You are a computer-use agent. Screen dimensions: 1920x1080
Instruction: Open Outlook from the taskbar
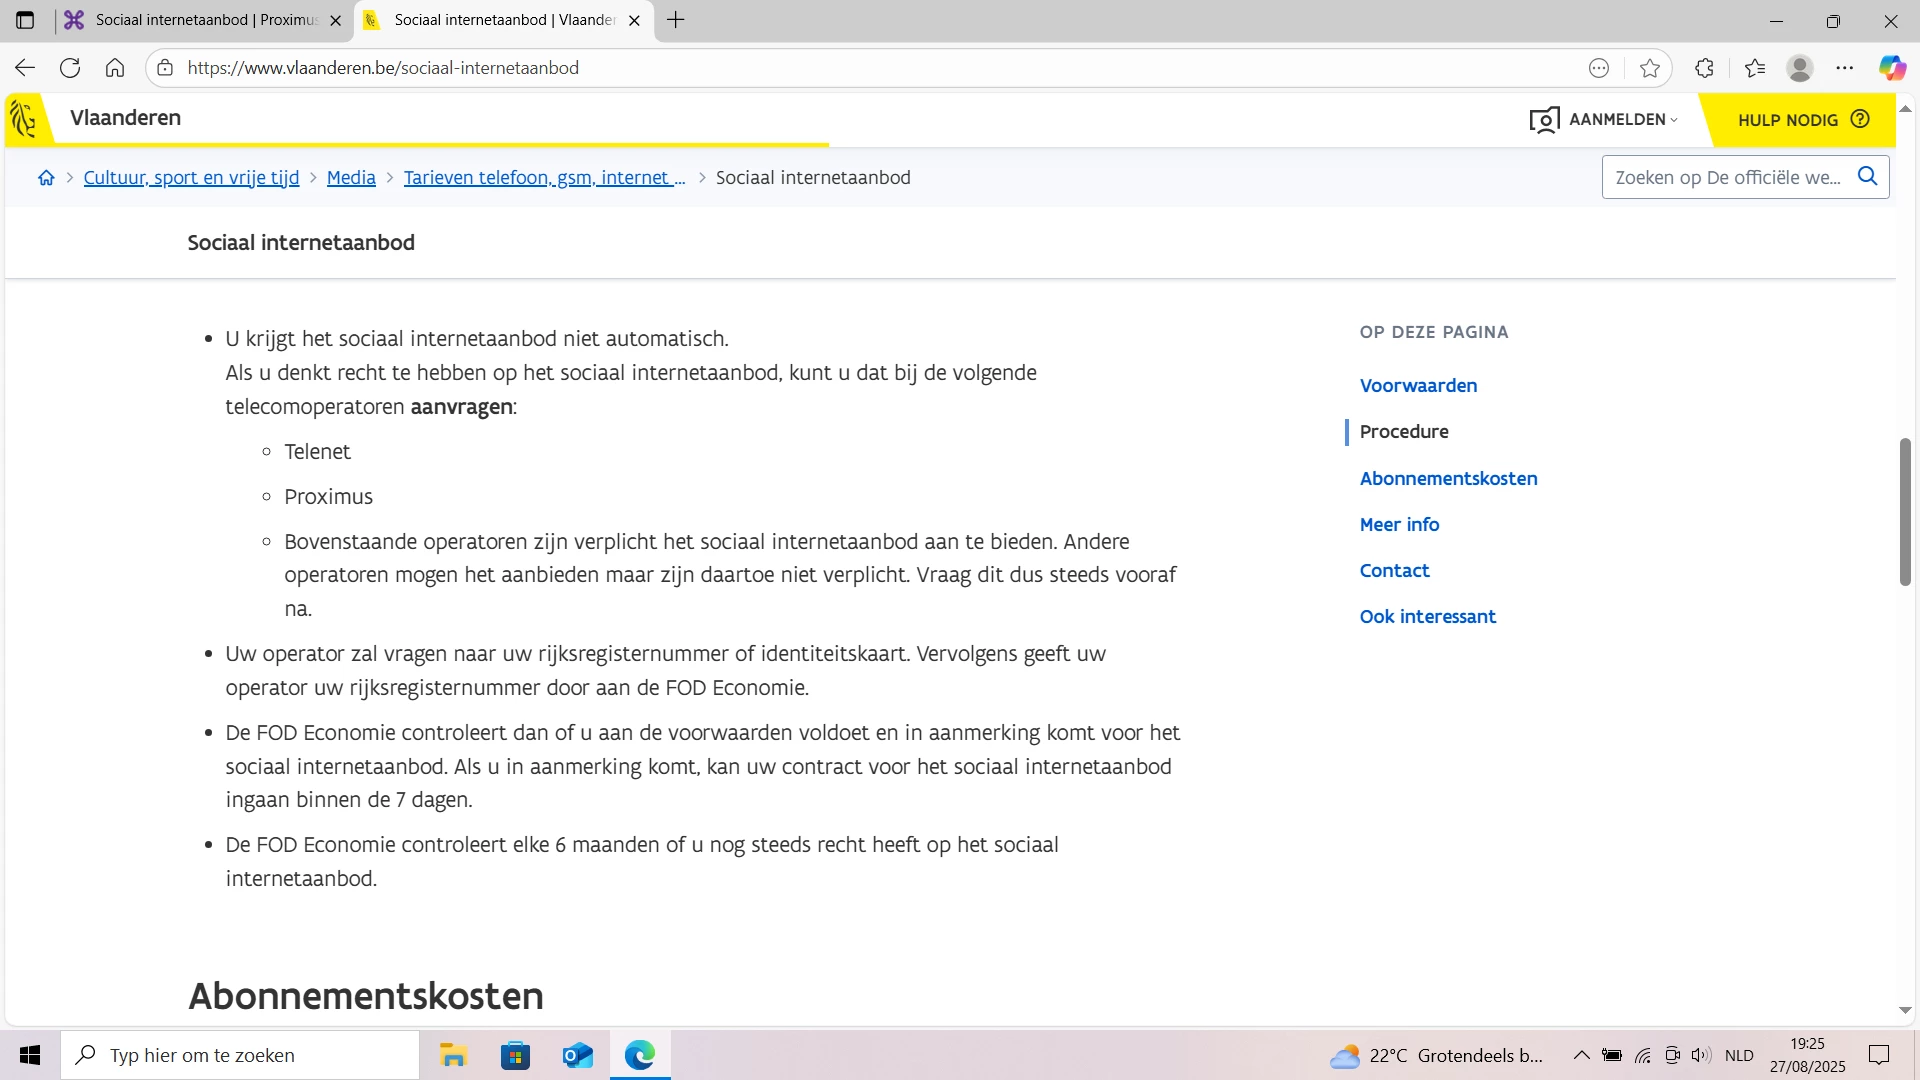click(x=577, y=1055)
